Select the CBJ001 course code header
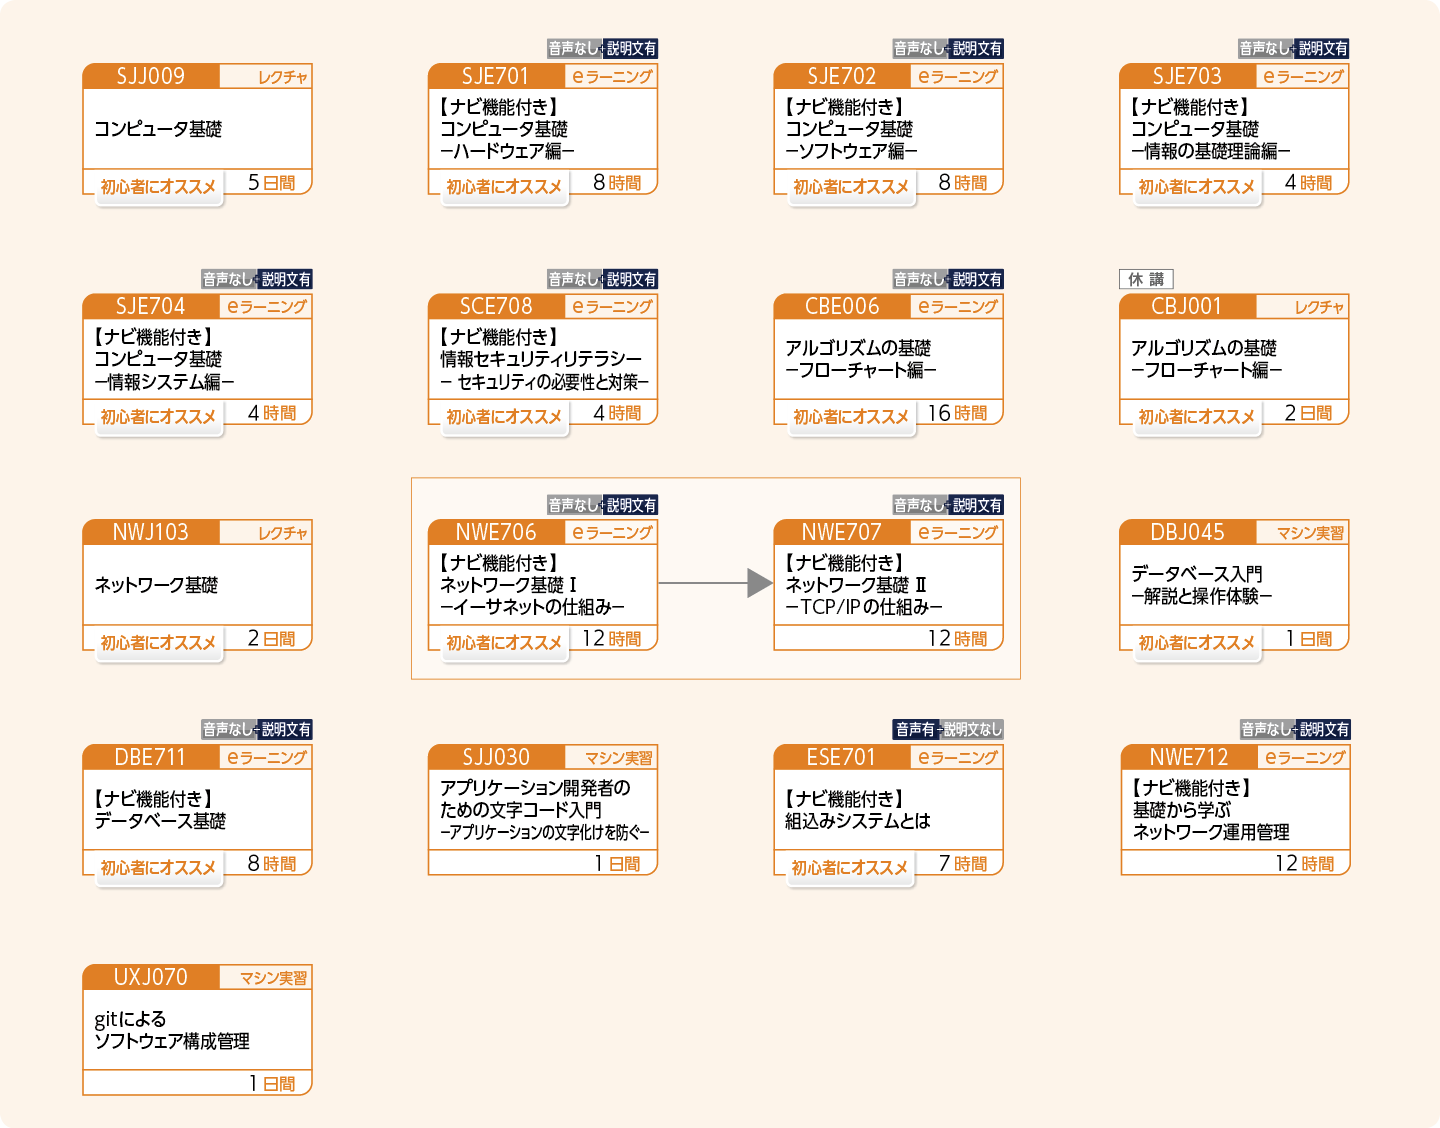This screenshot has height=1128, width=1440. (x=1187, y=306)
